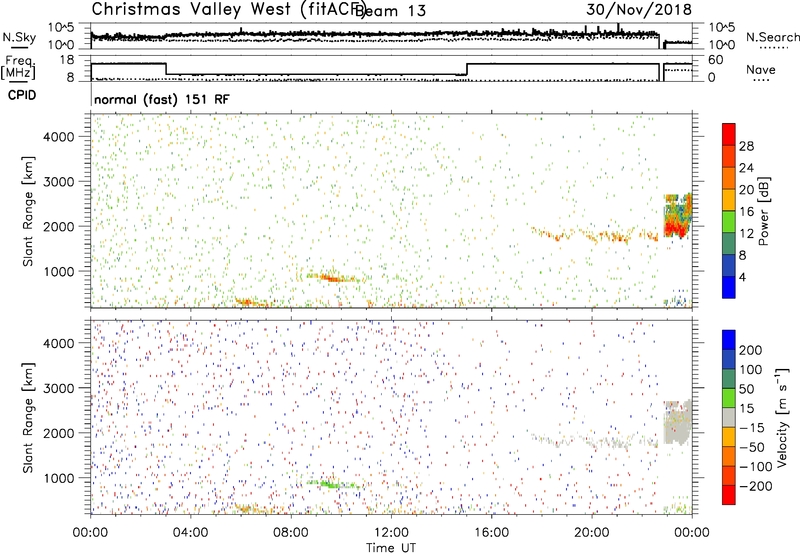Click the '1000' tick in the velocity panel
800x554 pixels.
coord(59,478)
